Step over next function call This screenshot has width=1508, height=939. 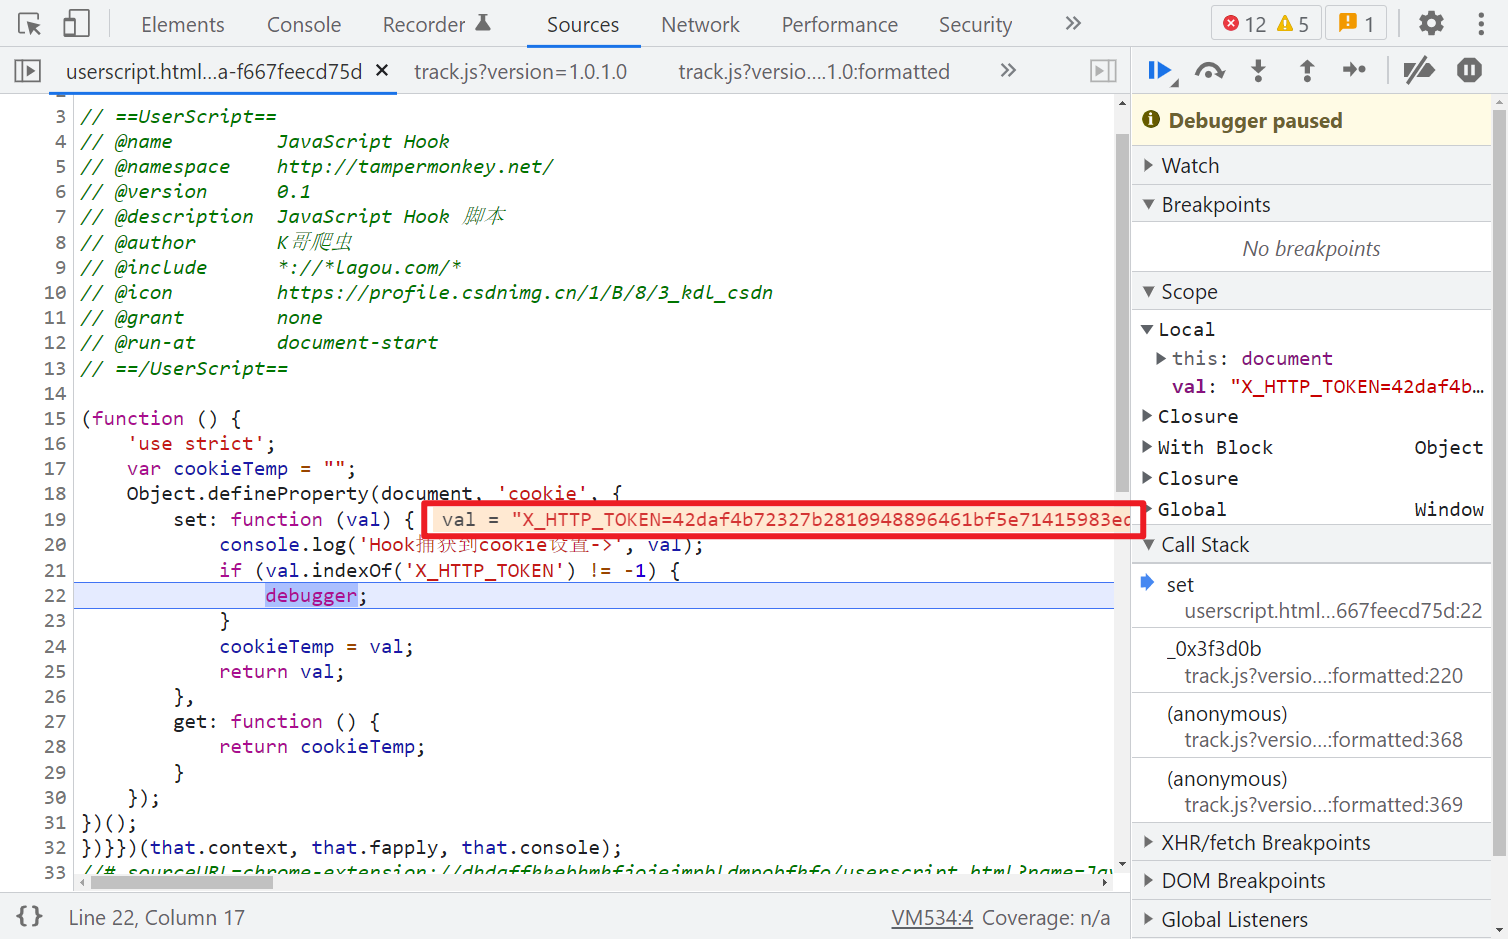1210,70
